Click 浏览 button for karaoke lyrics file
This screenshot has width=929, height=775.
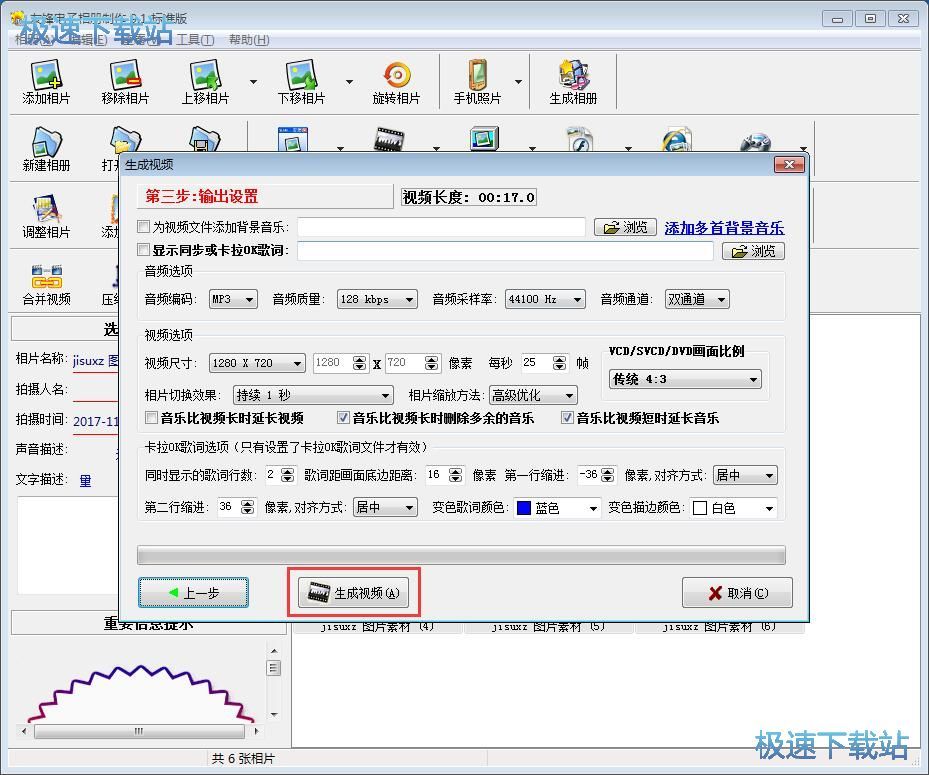[753, 251]
